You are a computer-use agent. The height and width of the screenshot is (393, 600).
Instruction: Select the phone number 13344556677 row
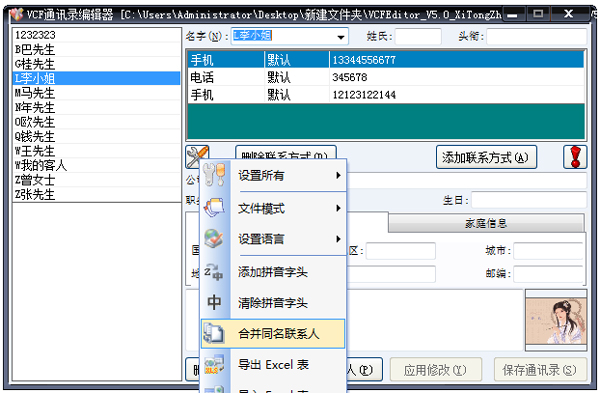(x=386, y=60)
